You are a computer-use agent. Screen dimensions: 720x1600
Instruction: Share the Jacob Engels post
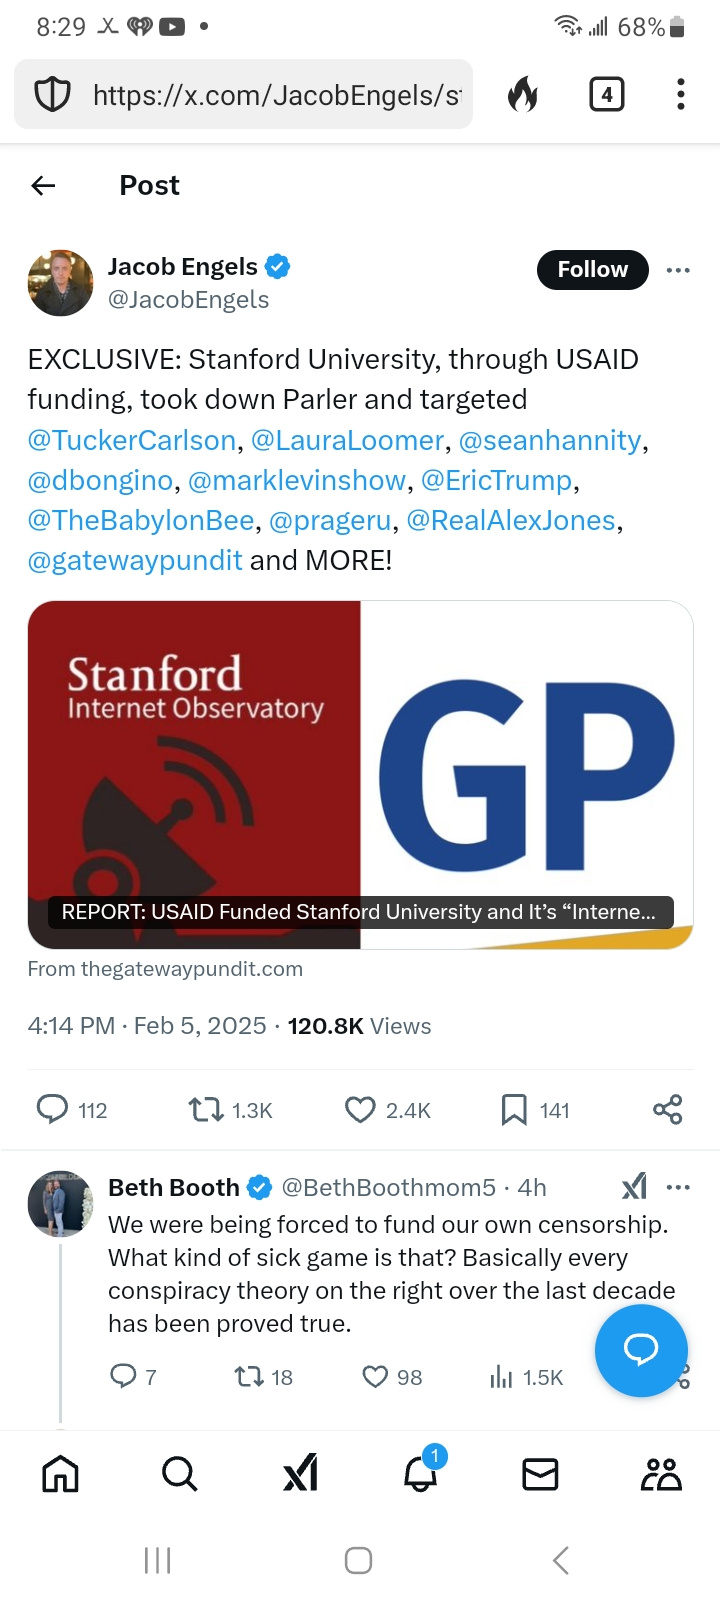pyautogui.click(x=666, y=1109)
